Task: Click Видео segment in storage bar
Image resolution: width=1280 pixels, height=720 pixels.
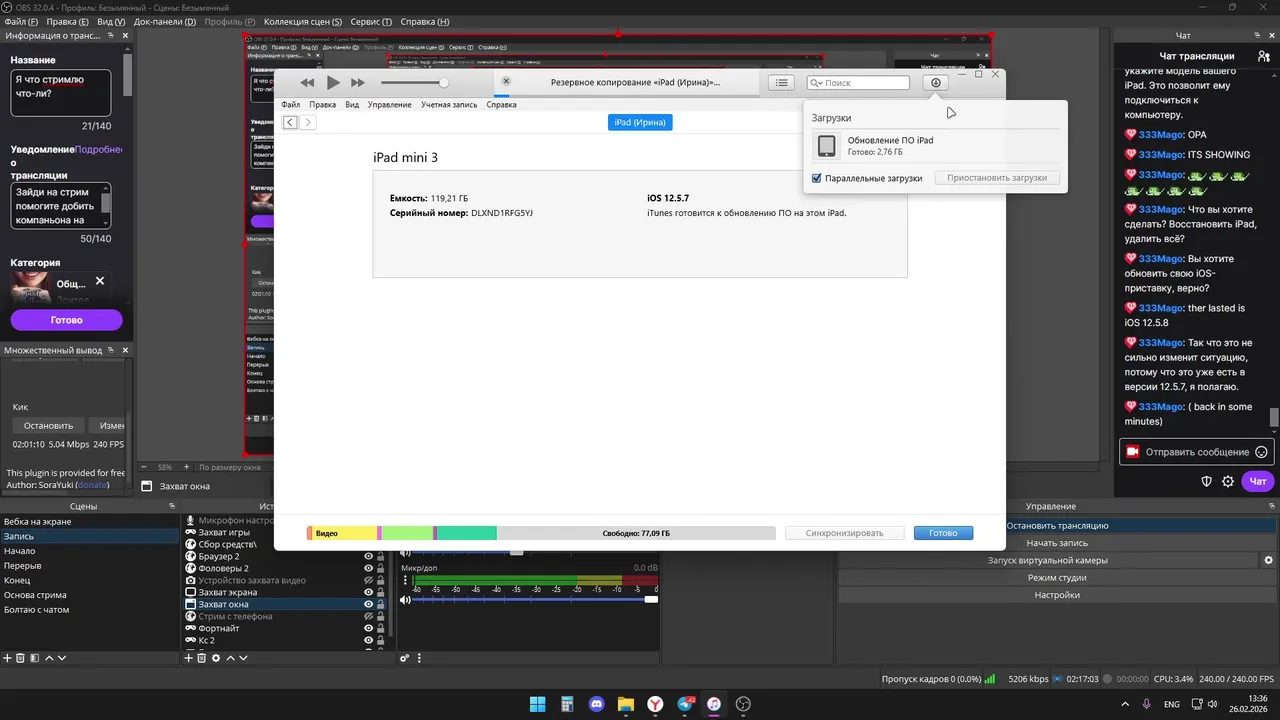Action: pos(343,533)
